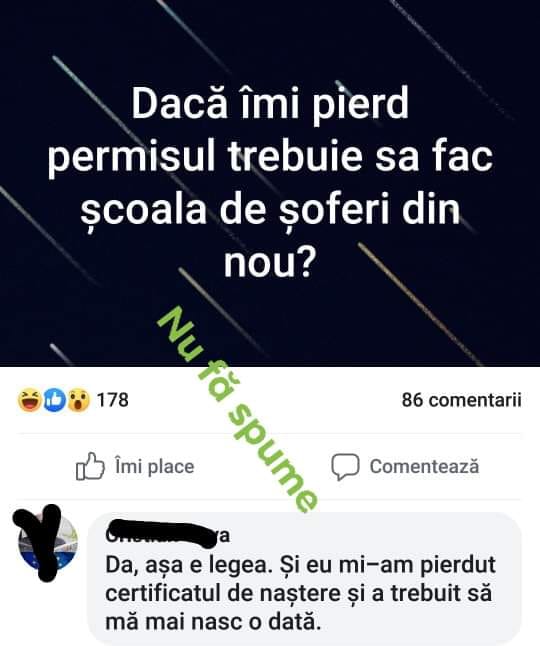Click the comment line about certificatul de naștere

[299, 594]
